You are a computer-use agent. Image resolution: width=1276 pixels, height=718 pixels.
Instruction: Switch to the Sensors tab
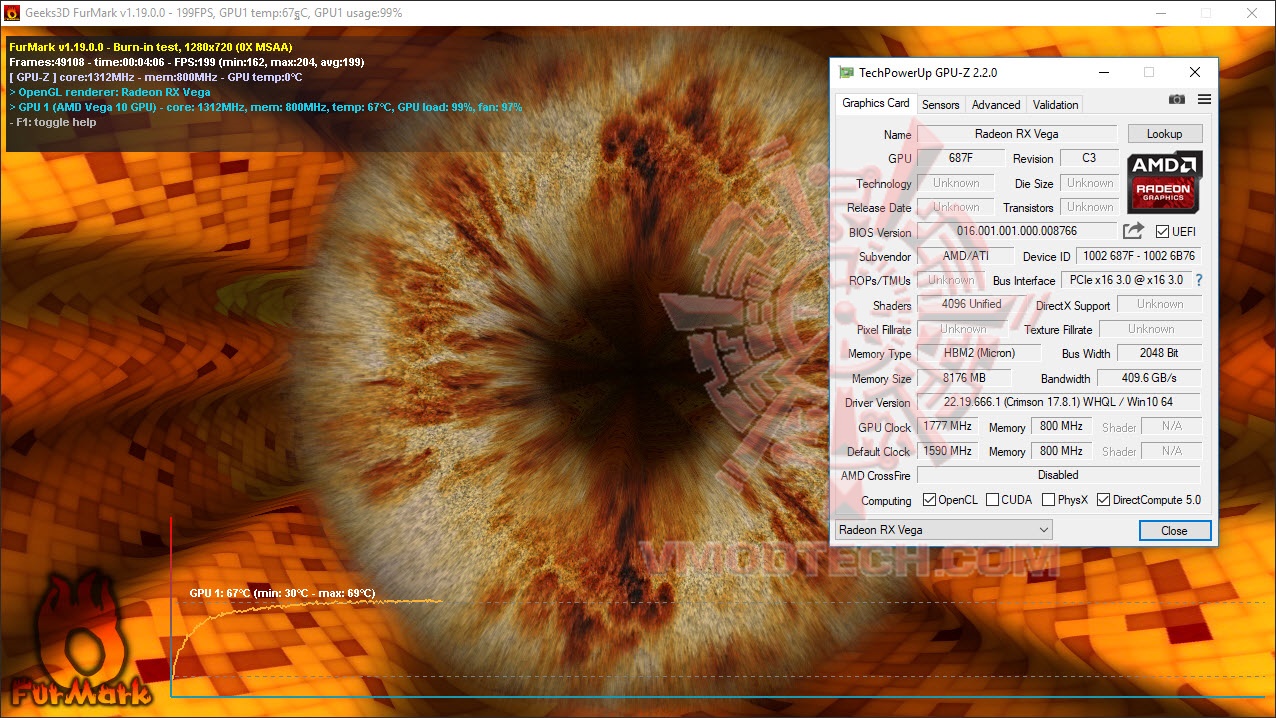pos(941,105)
